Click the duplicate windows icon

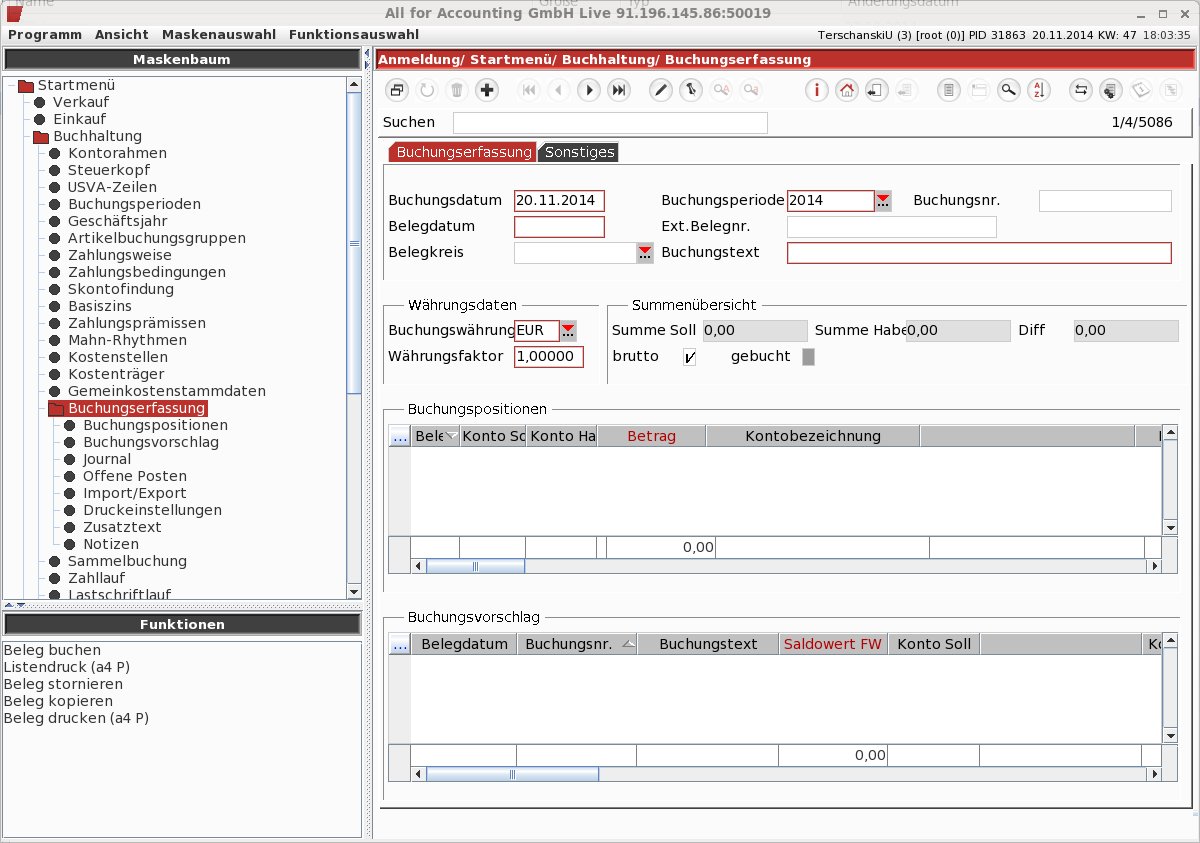pos(397,90)
